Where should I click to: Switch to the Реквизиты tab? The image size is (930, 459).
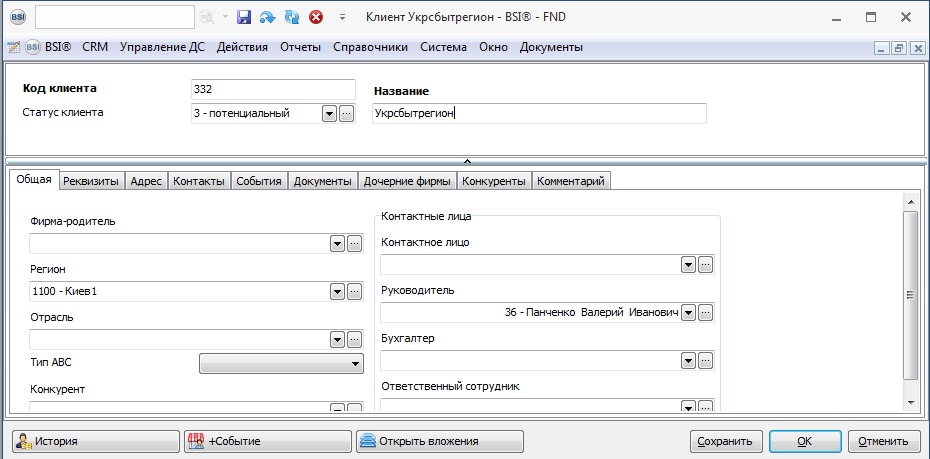(x=91, y=181)
